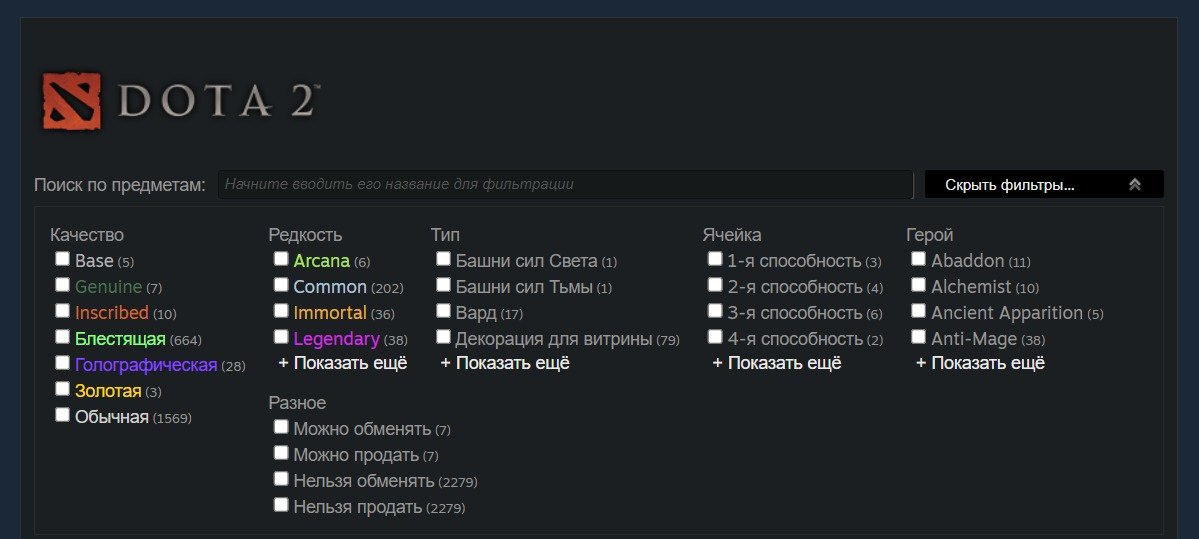Toggle the 3-я способность checkbox

point(714,311)
